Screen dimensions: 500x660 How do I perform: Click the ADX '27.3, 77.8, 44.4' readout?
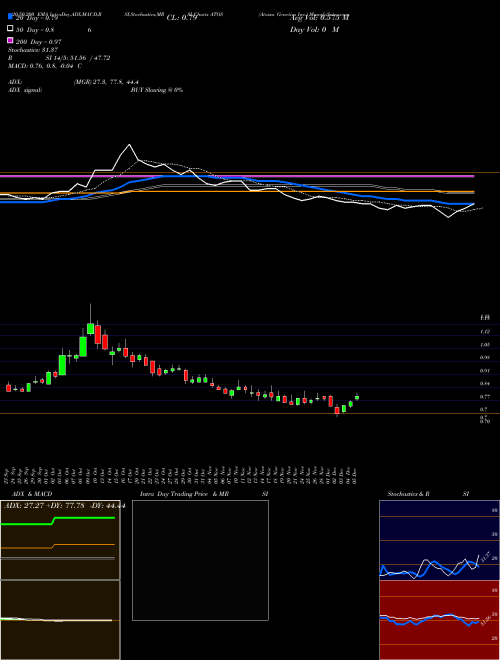coord(106,82)
